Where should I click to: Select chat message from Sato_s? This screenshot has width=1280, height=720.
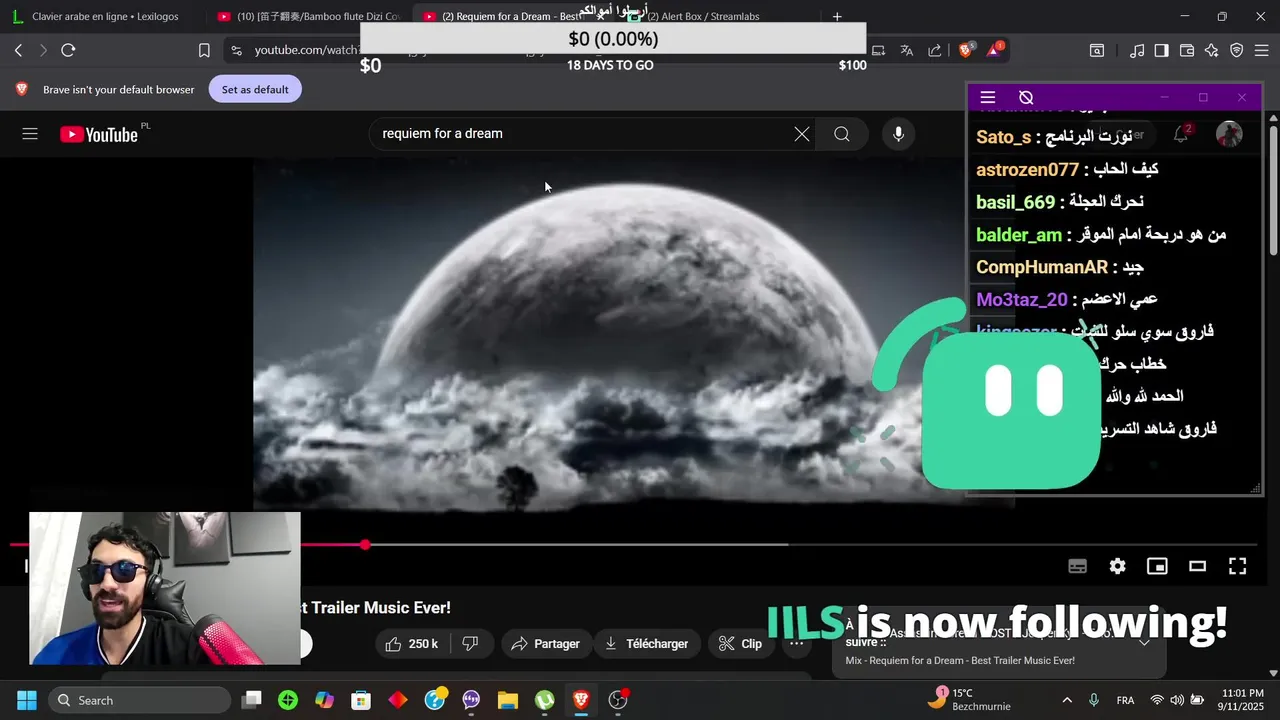point(1054,136)
